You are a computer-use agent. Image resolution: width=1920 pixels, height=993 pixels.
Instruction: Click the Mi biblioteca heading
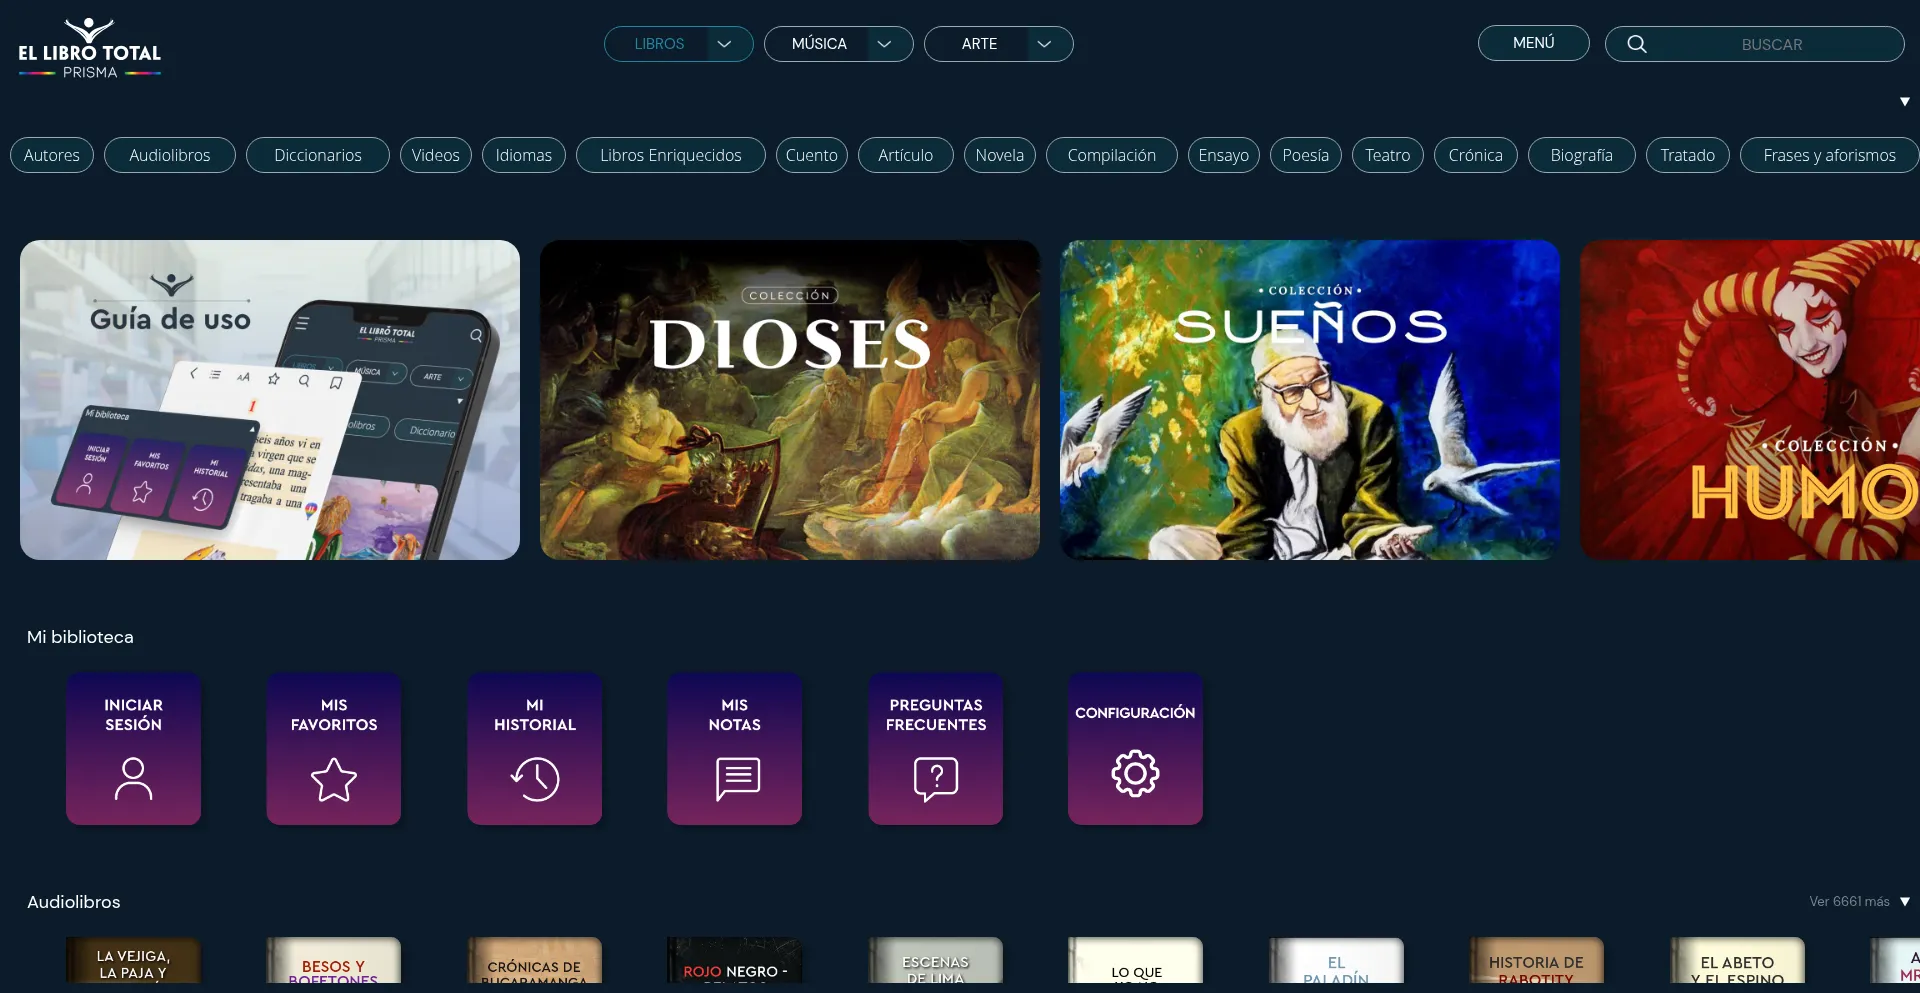[x=80, y=637]
